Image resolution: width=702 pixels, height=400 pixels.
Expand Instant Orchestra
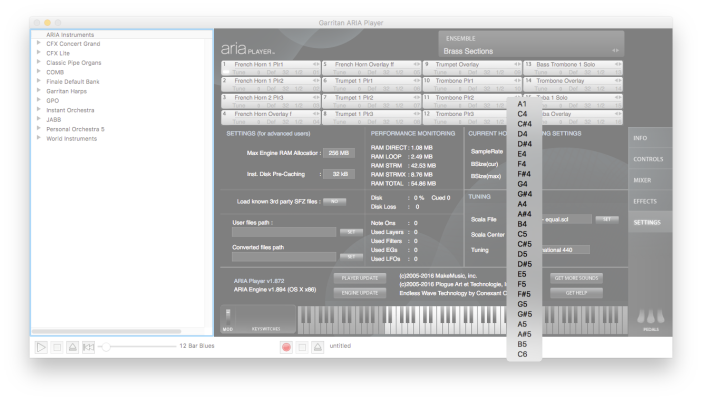click(39, 110)
